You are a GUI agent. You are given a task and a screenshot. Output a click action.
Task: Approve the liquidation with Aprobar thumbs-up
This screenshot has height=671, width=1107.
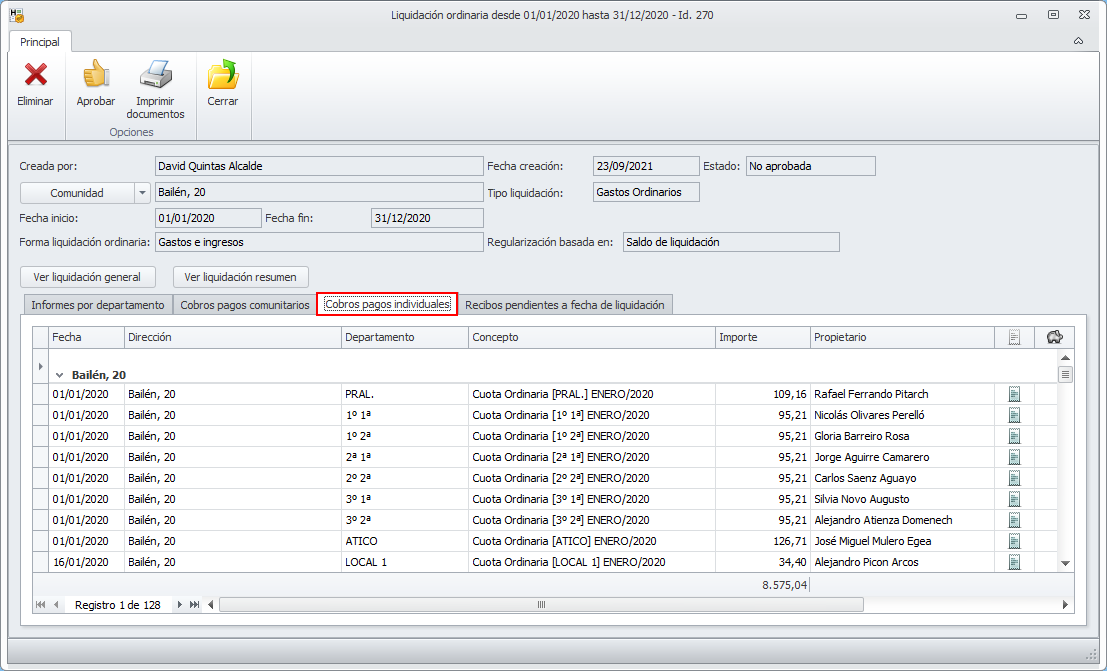[x=96, y=75]
